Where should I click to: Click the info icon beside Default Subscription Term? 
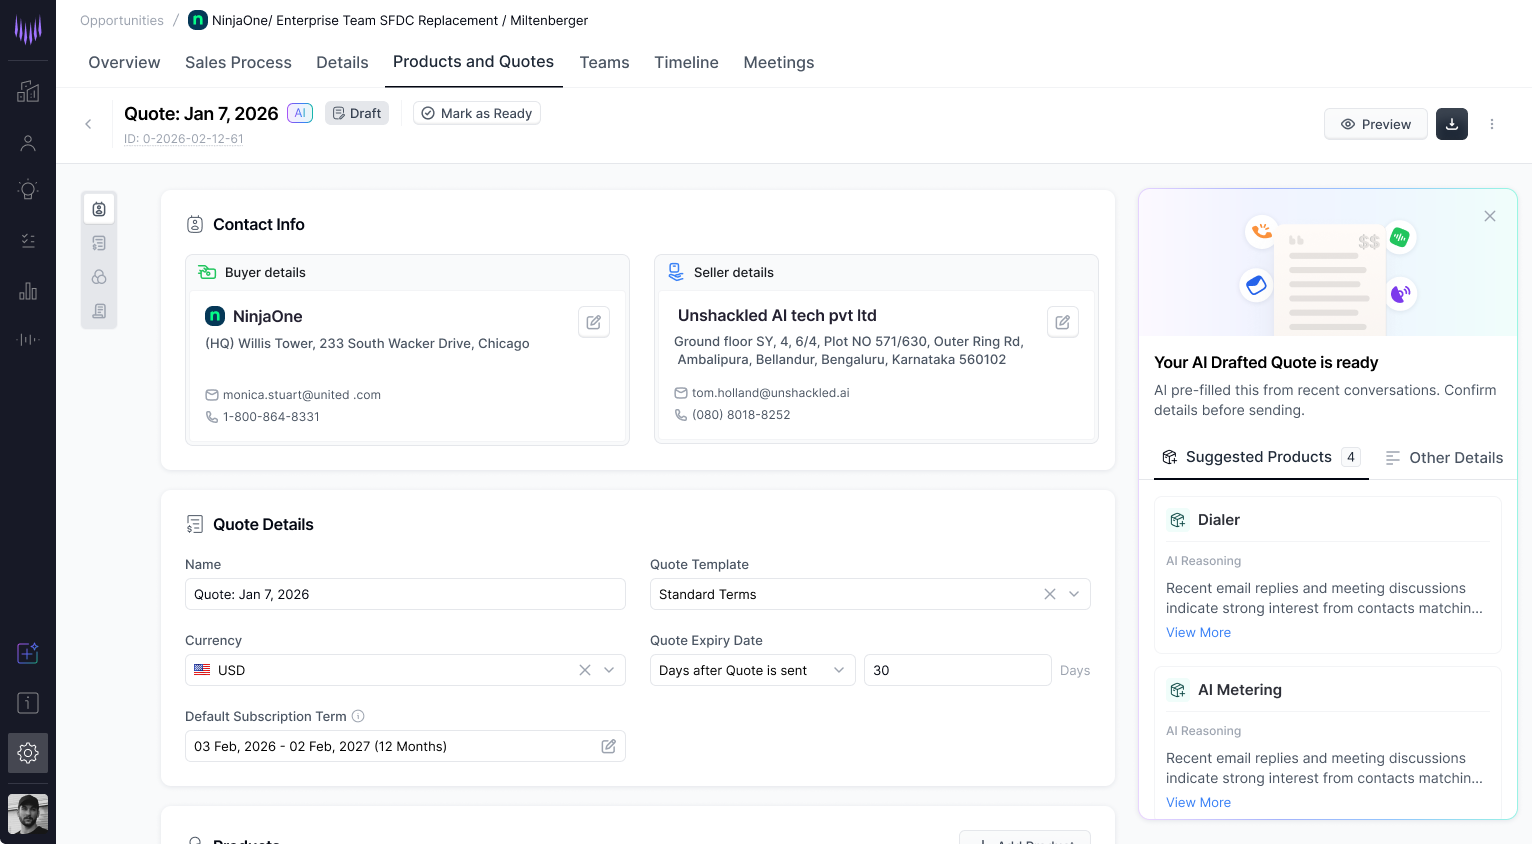pyautogui.click(x=358, y=716)
